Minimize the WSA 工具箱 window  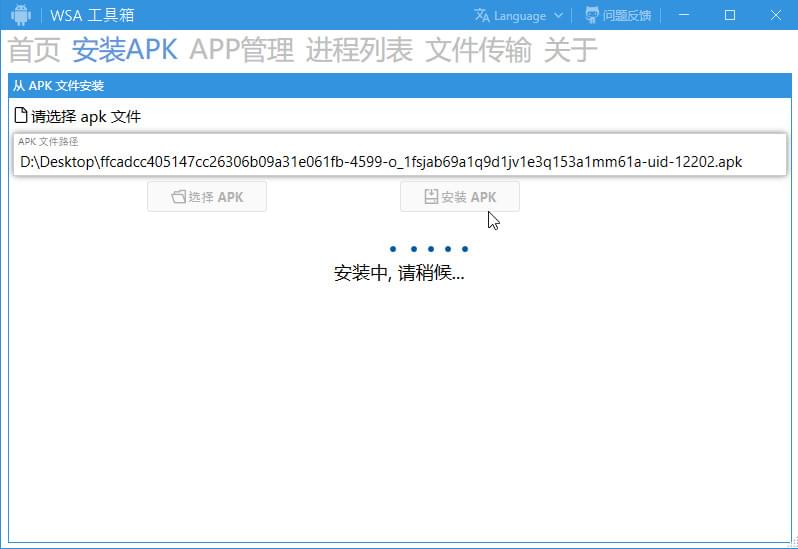[x=684, y=15]
